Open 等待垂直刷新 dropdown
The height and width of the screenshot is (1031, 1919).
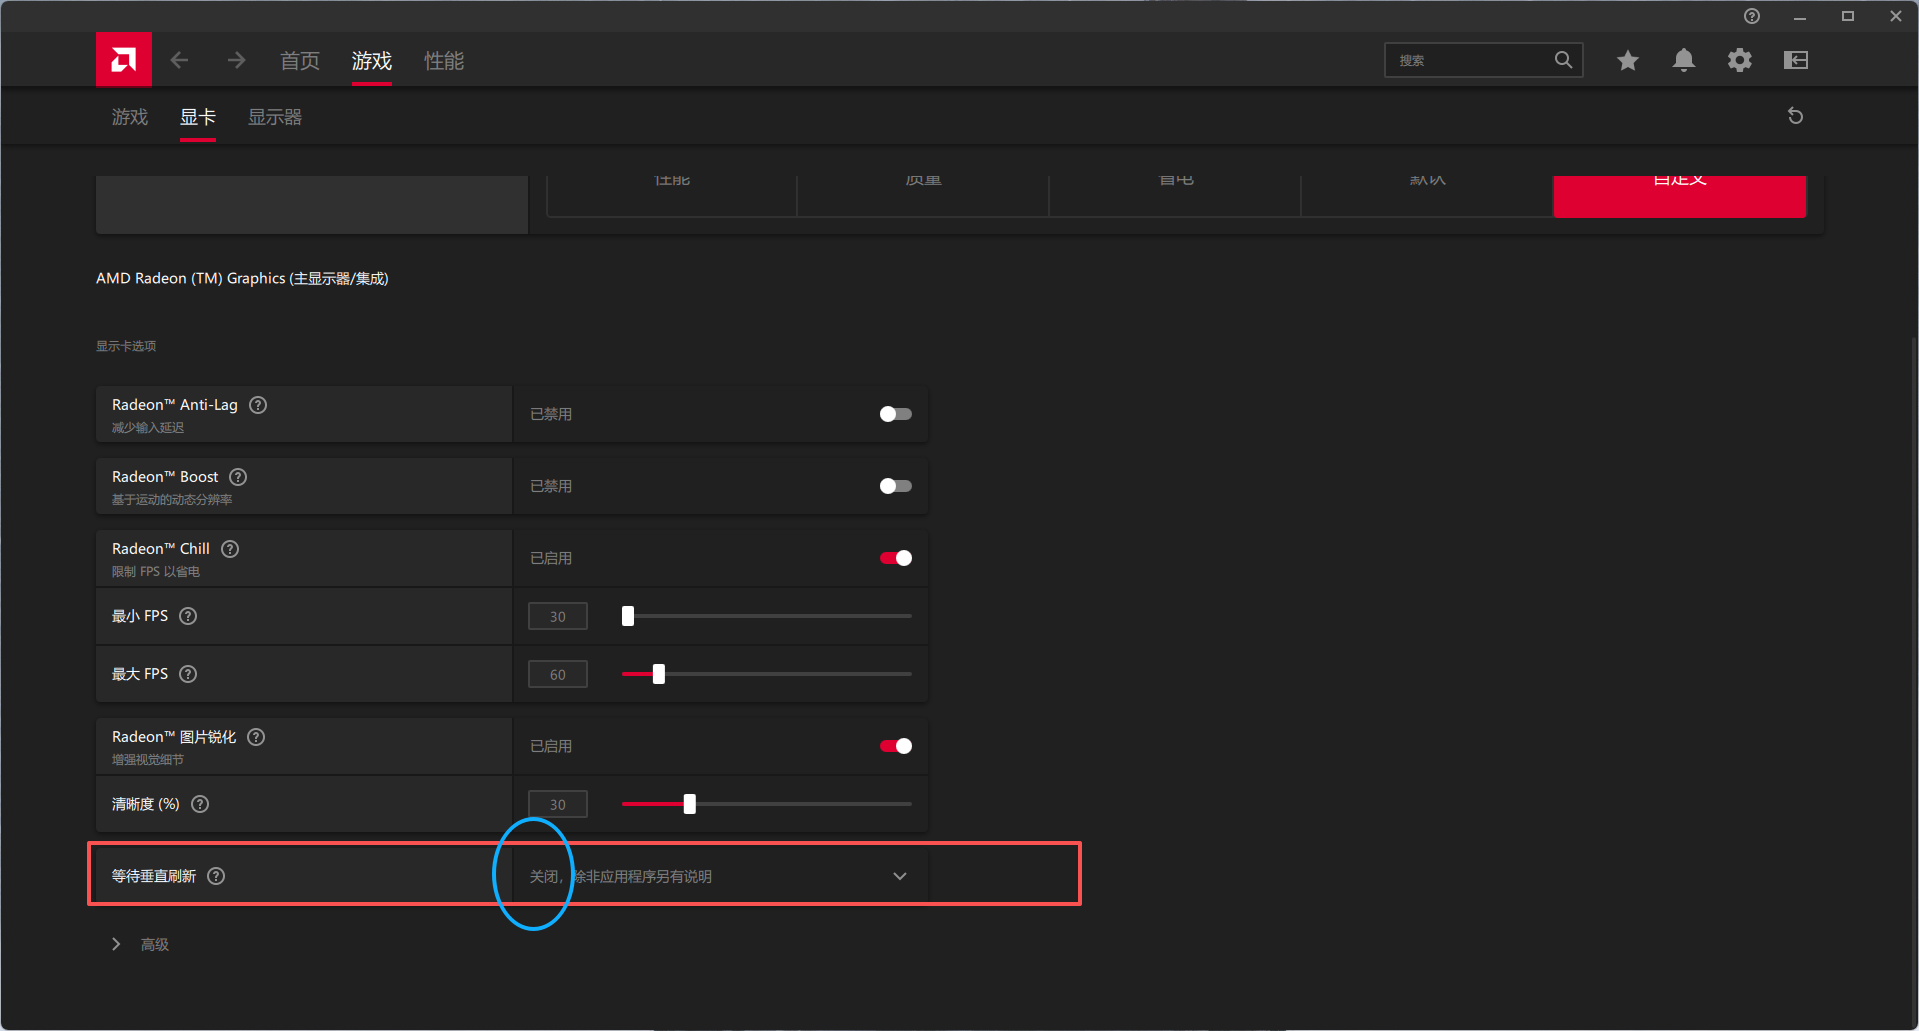tap(720, 876)
